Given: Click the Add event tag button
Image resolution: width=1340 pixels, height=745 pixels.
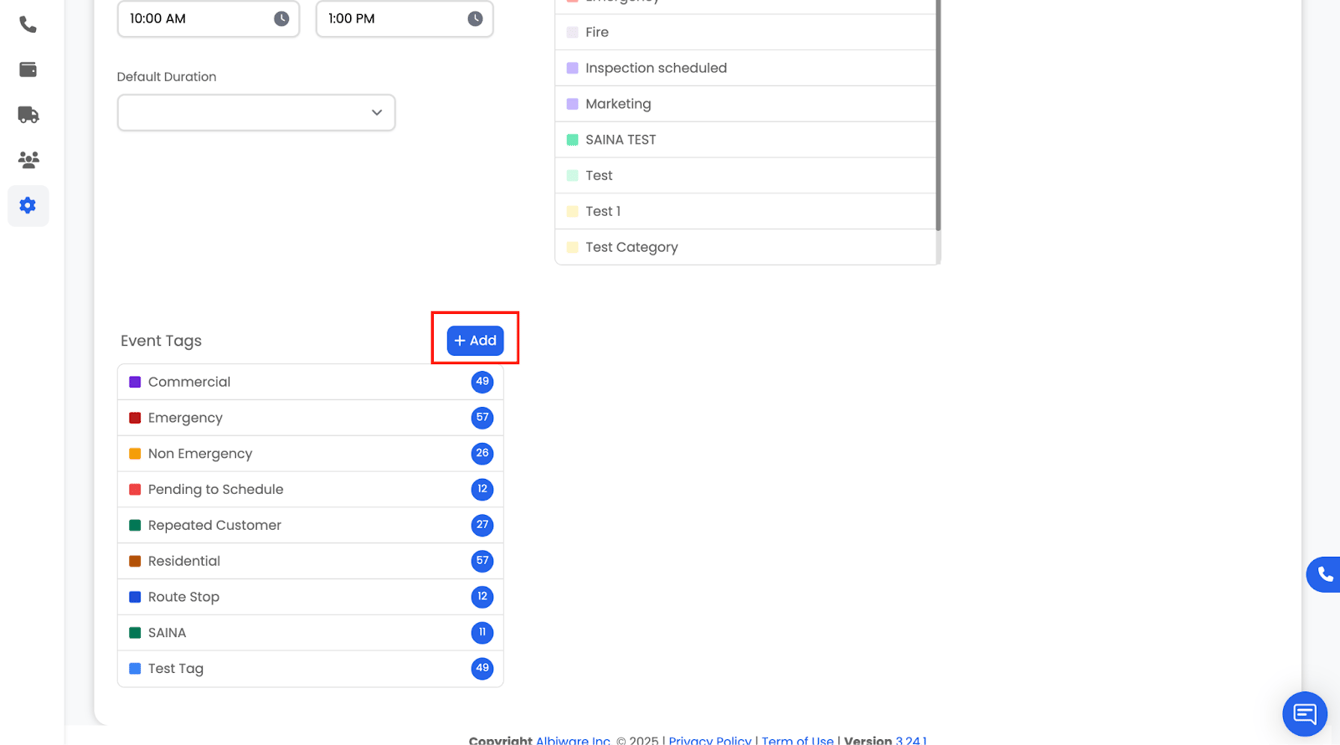Looking at the screenshot, I should (x=475, y=341).
